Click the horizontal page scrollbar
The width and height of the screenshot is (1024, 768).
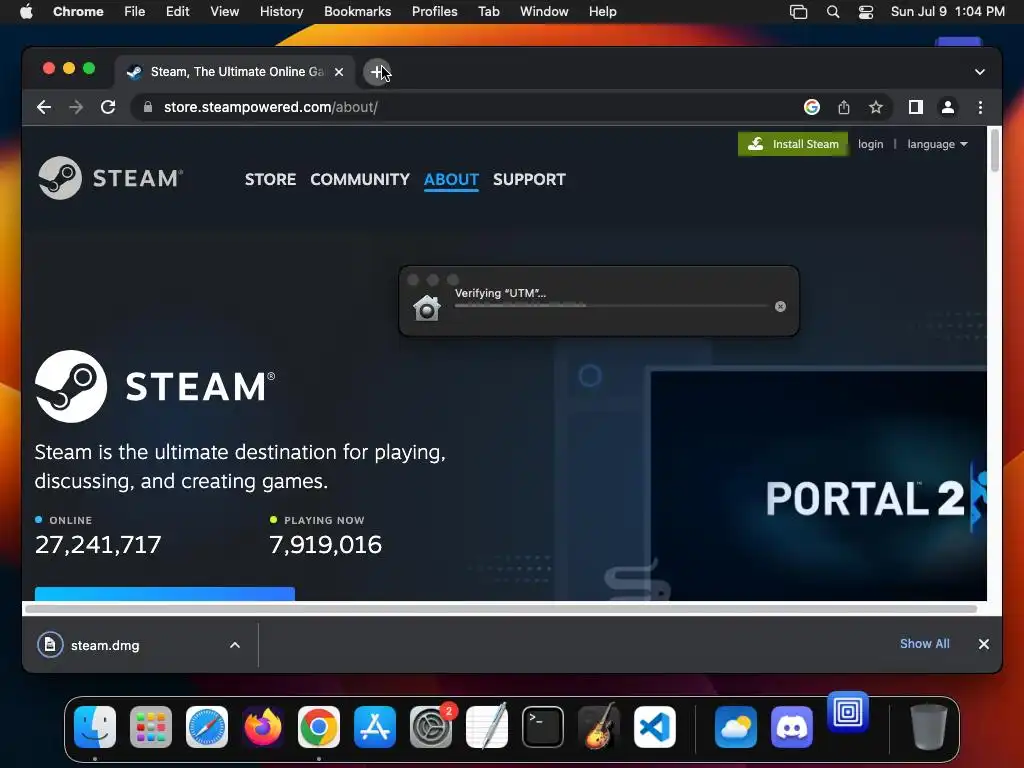[x=501, y=609]
